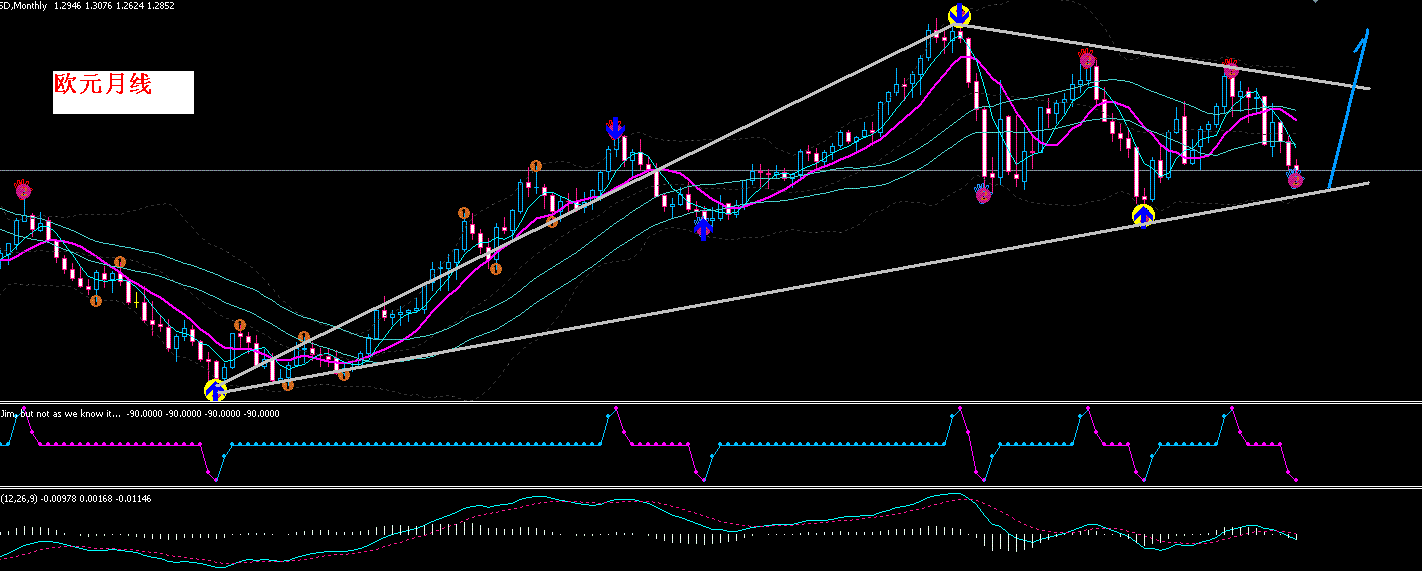Select the pink marker below the crash low after the peak
Viewport: 1422px width, 571px height.
click(x=983, y=194)
